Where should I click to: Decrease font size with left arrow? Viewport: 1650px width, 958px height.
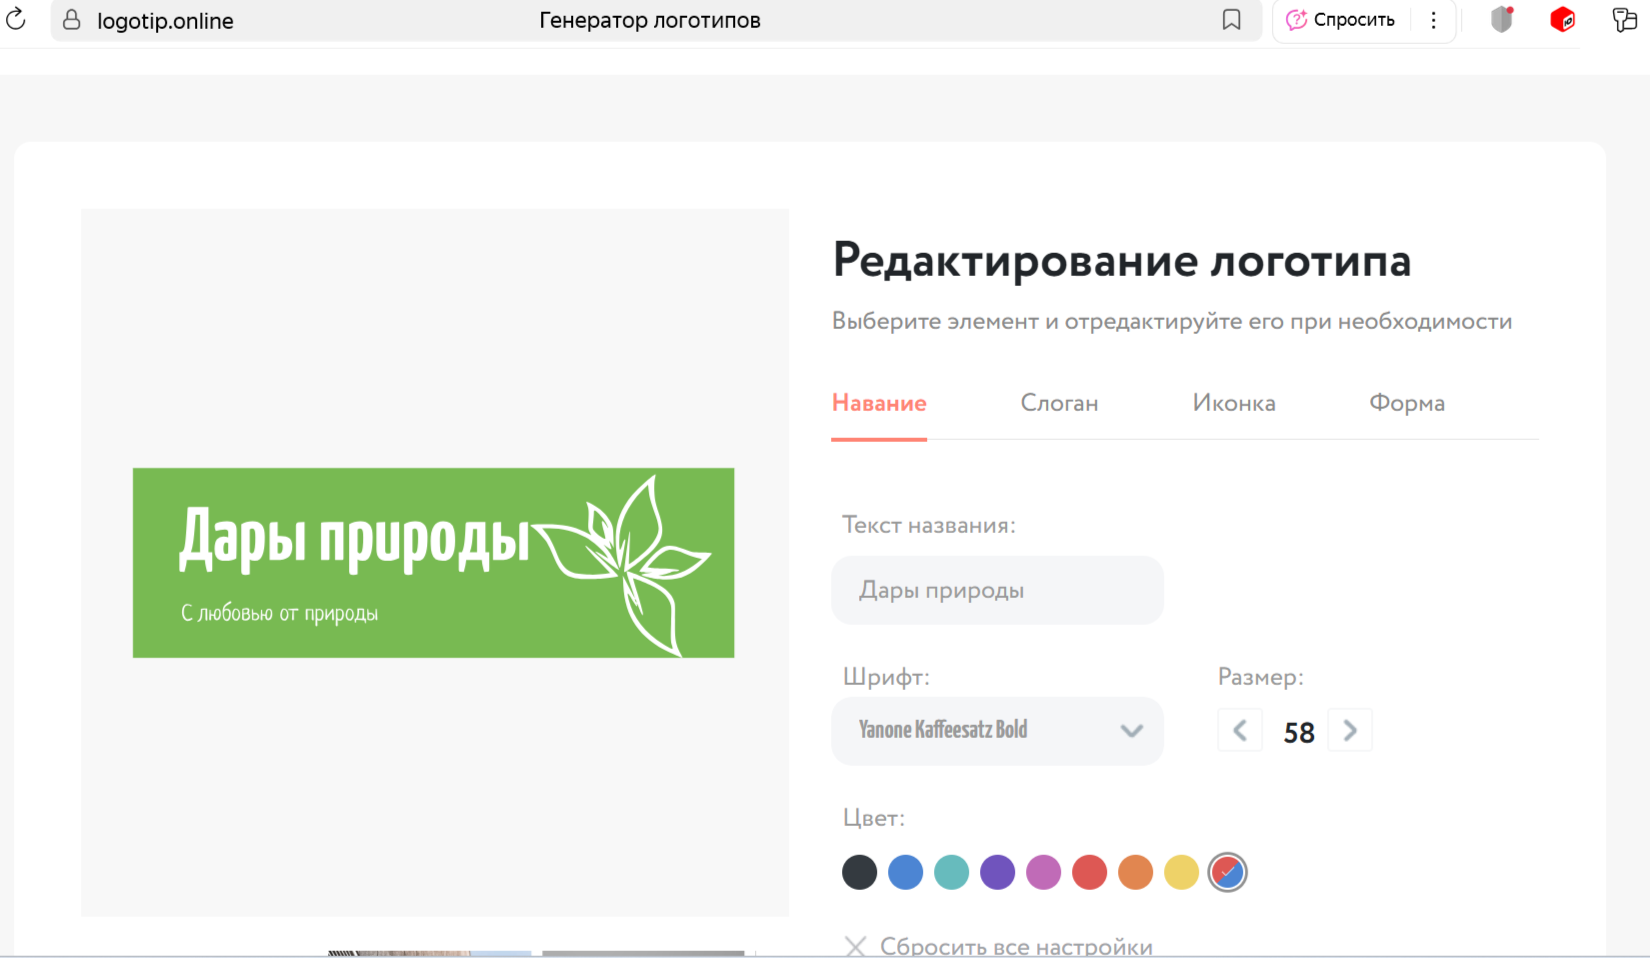coord(1240,731)
